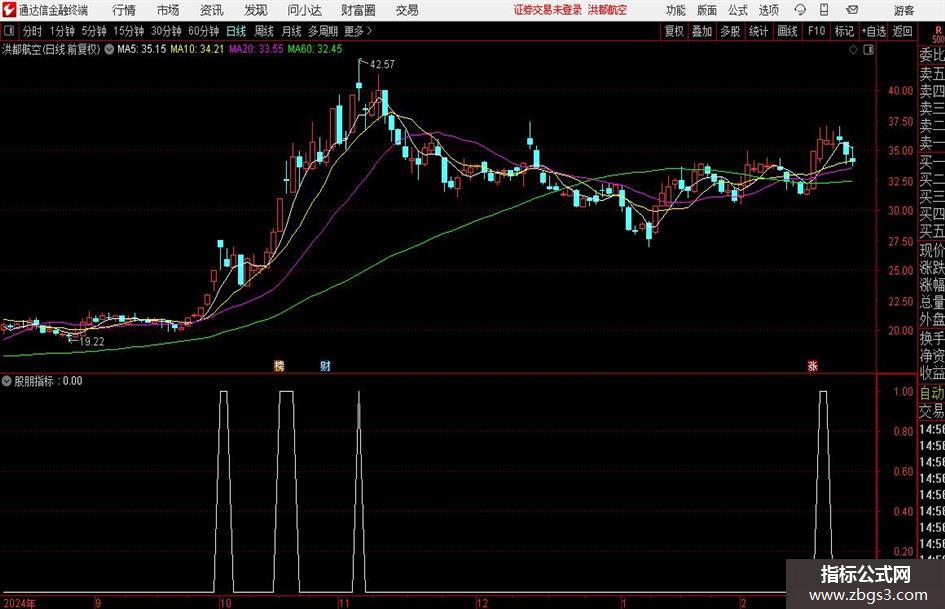This screenshot has width=945, height=609.
Task: Toggle the left panel icon beside 分时
Action: (x=9, y=31)
